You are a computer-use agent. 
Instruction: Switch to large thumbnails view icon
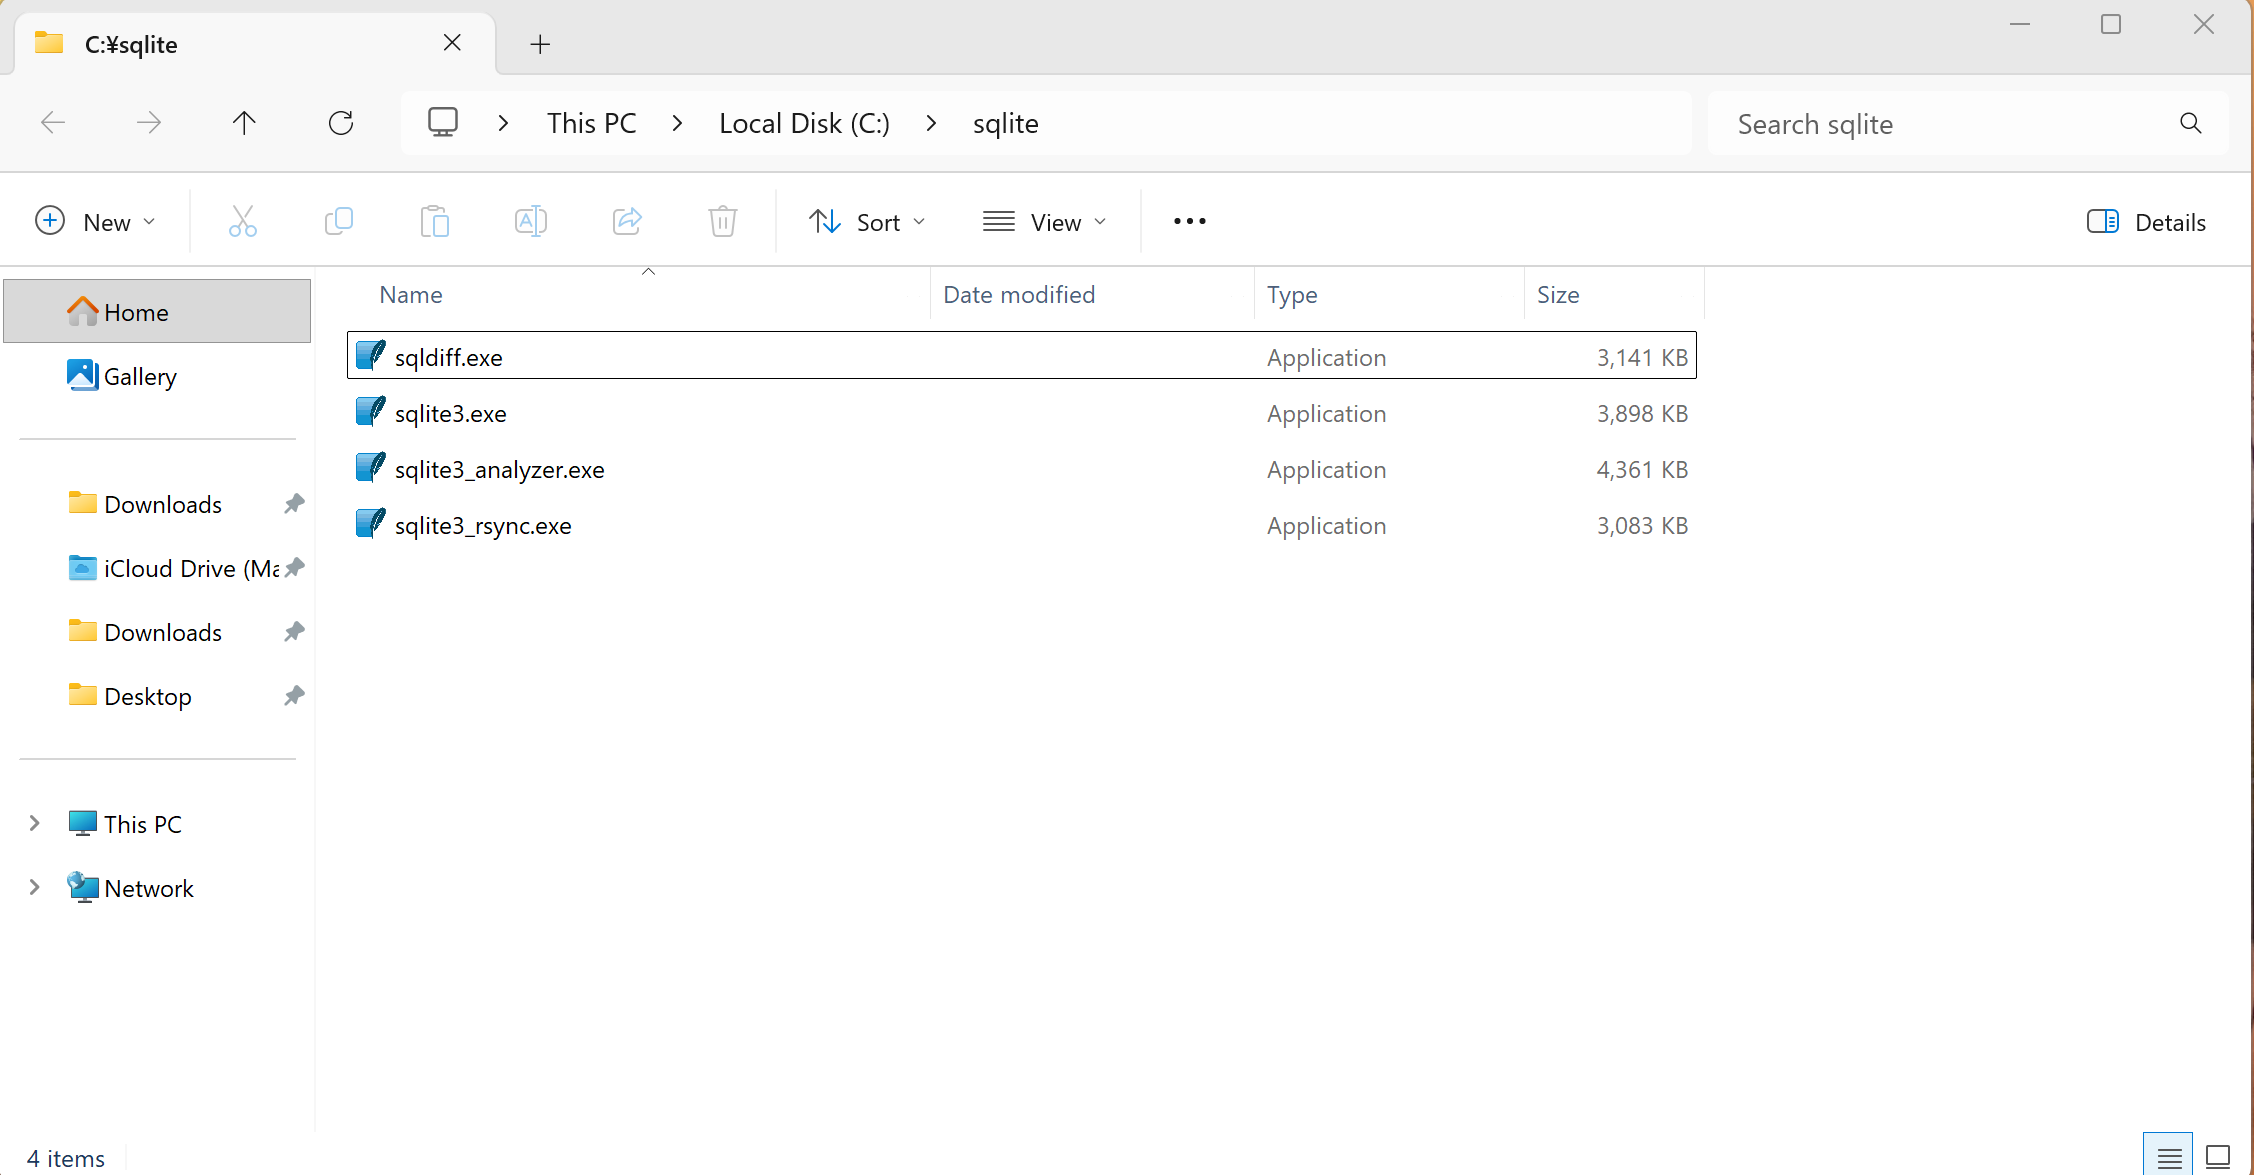(x=2218, y=1157)
